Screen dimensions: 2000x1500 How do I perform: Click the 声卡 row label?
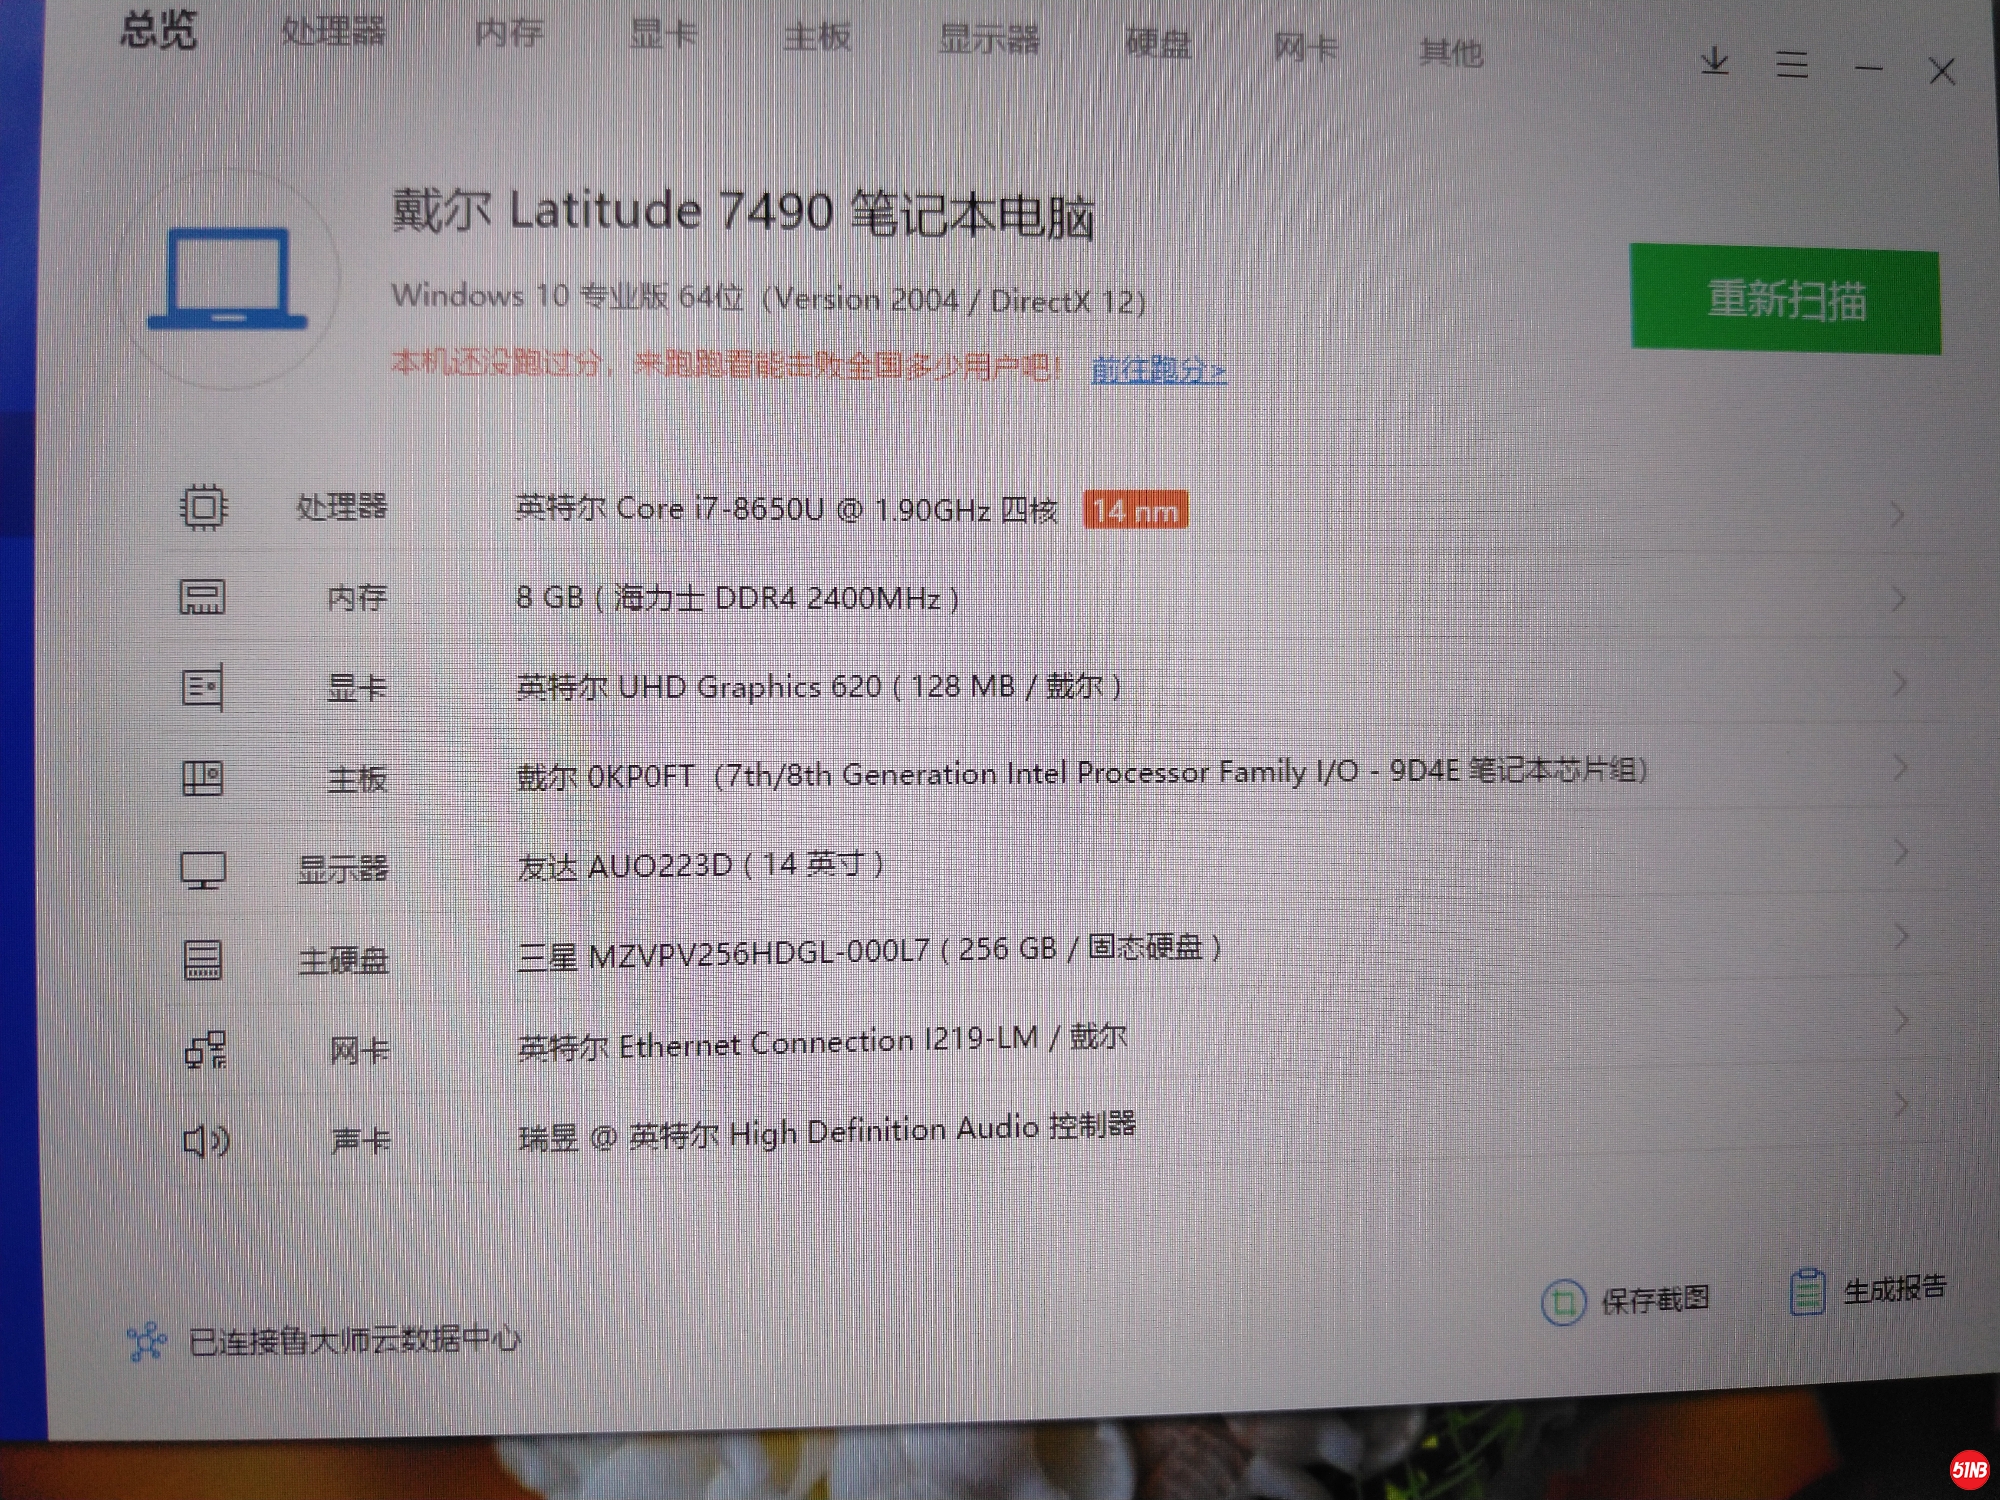tap(360, 1140)
